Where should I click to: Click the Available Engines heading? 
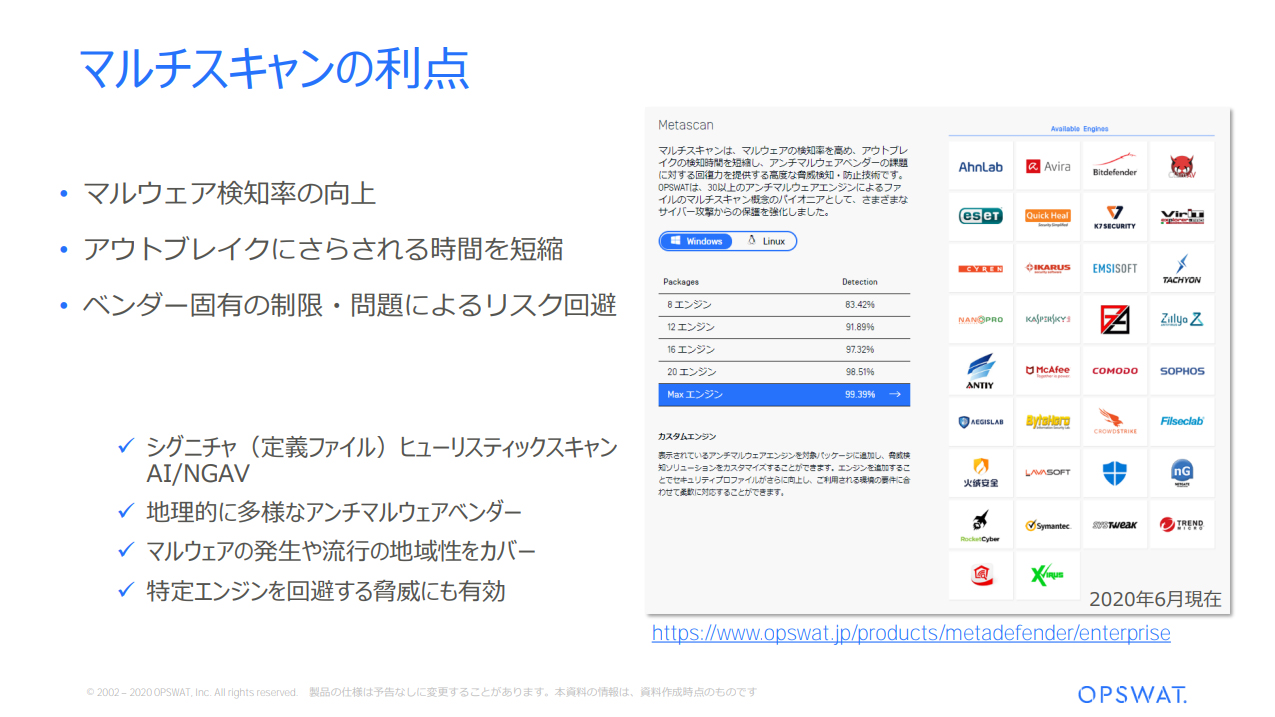[1079, 129]
